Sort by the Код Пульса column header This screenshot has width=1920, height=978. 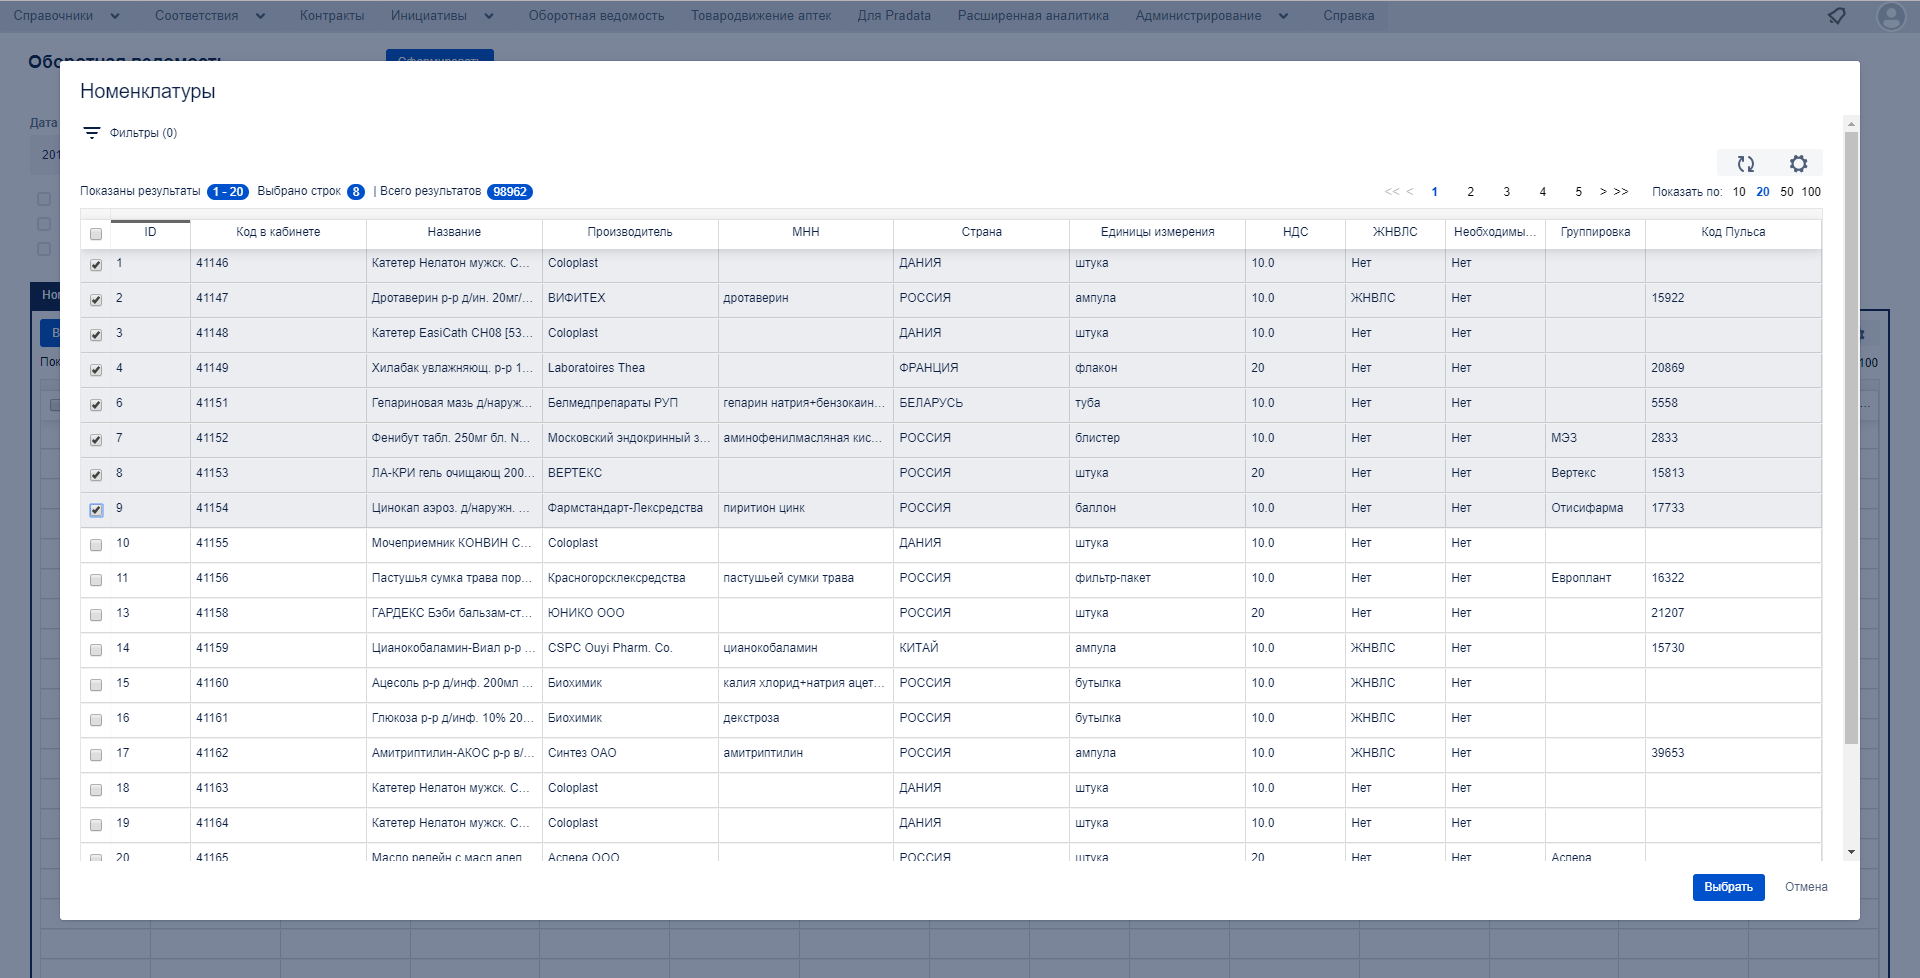pyautogui.click(x=1733, y=232)
